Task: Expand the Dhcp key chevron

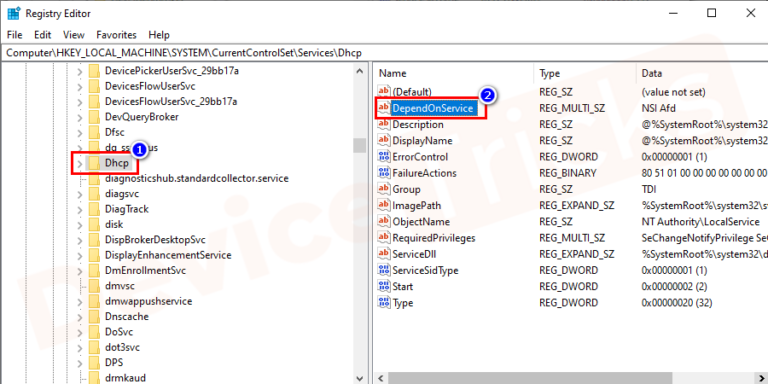Action: pos(80,163)
